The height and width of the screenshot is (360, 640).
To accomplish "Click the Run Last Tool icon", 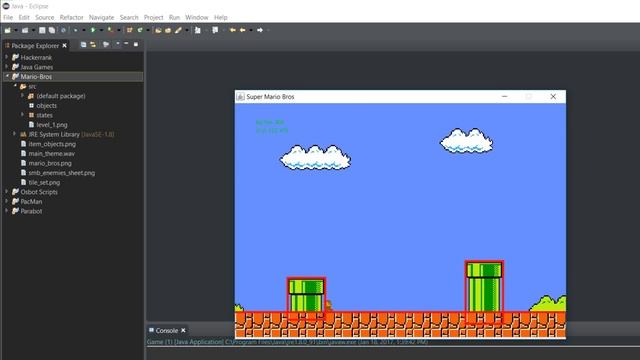I will 111,30.
